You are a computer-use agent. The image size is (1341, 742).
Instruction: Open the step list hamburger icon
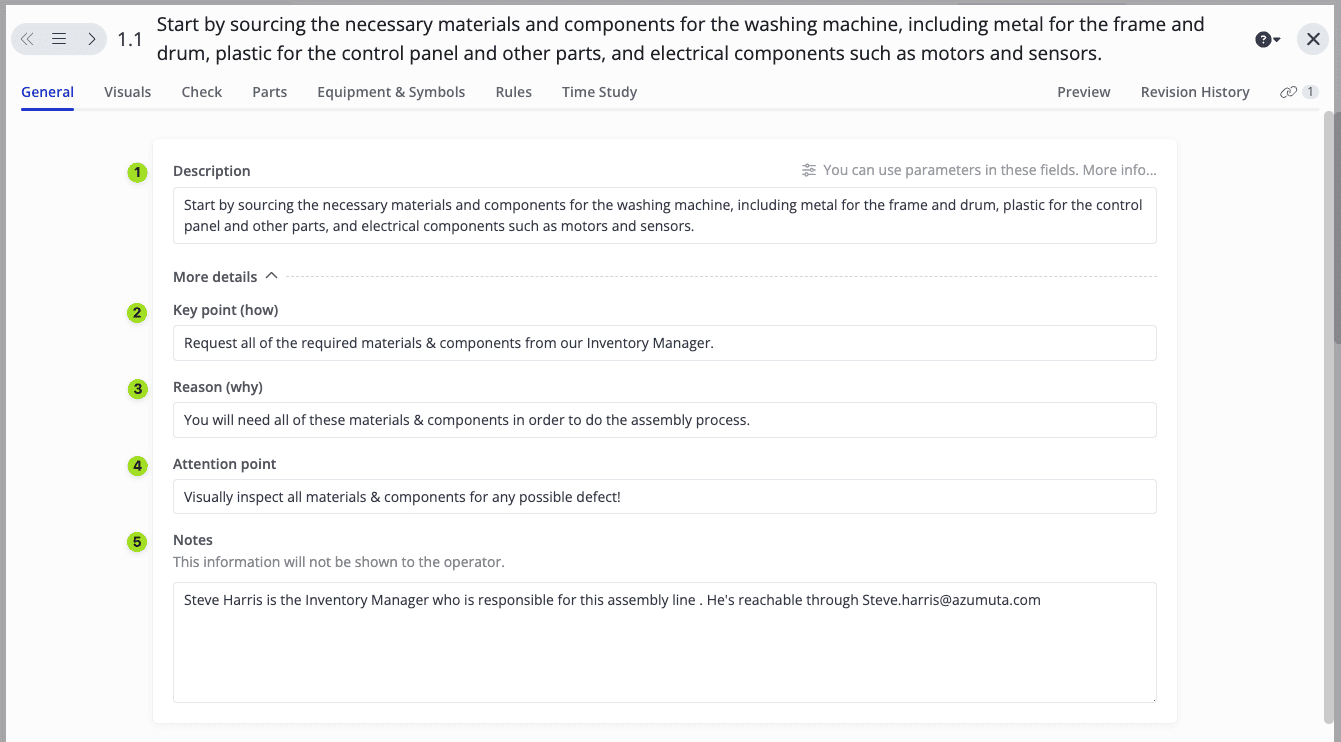tap(59, 39)
